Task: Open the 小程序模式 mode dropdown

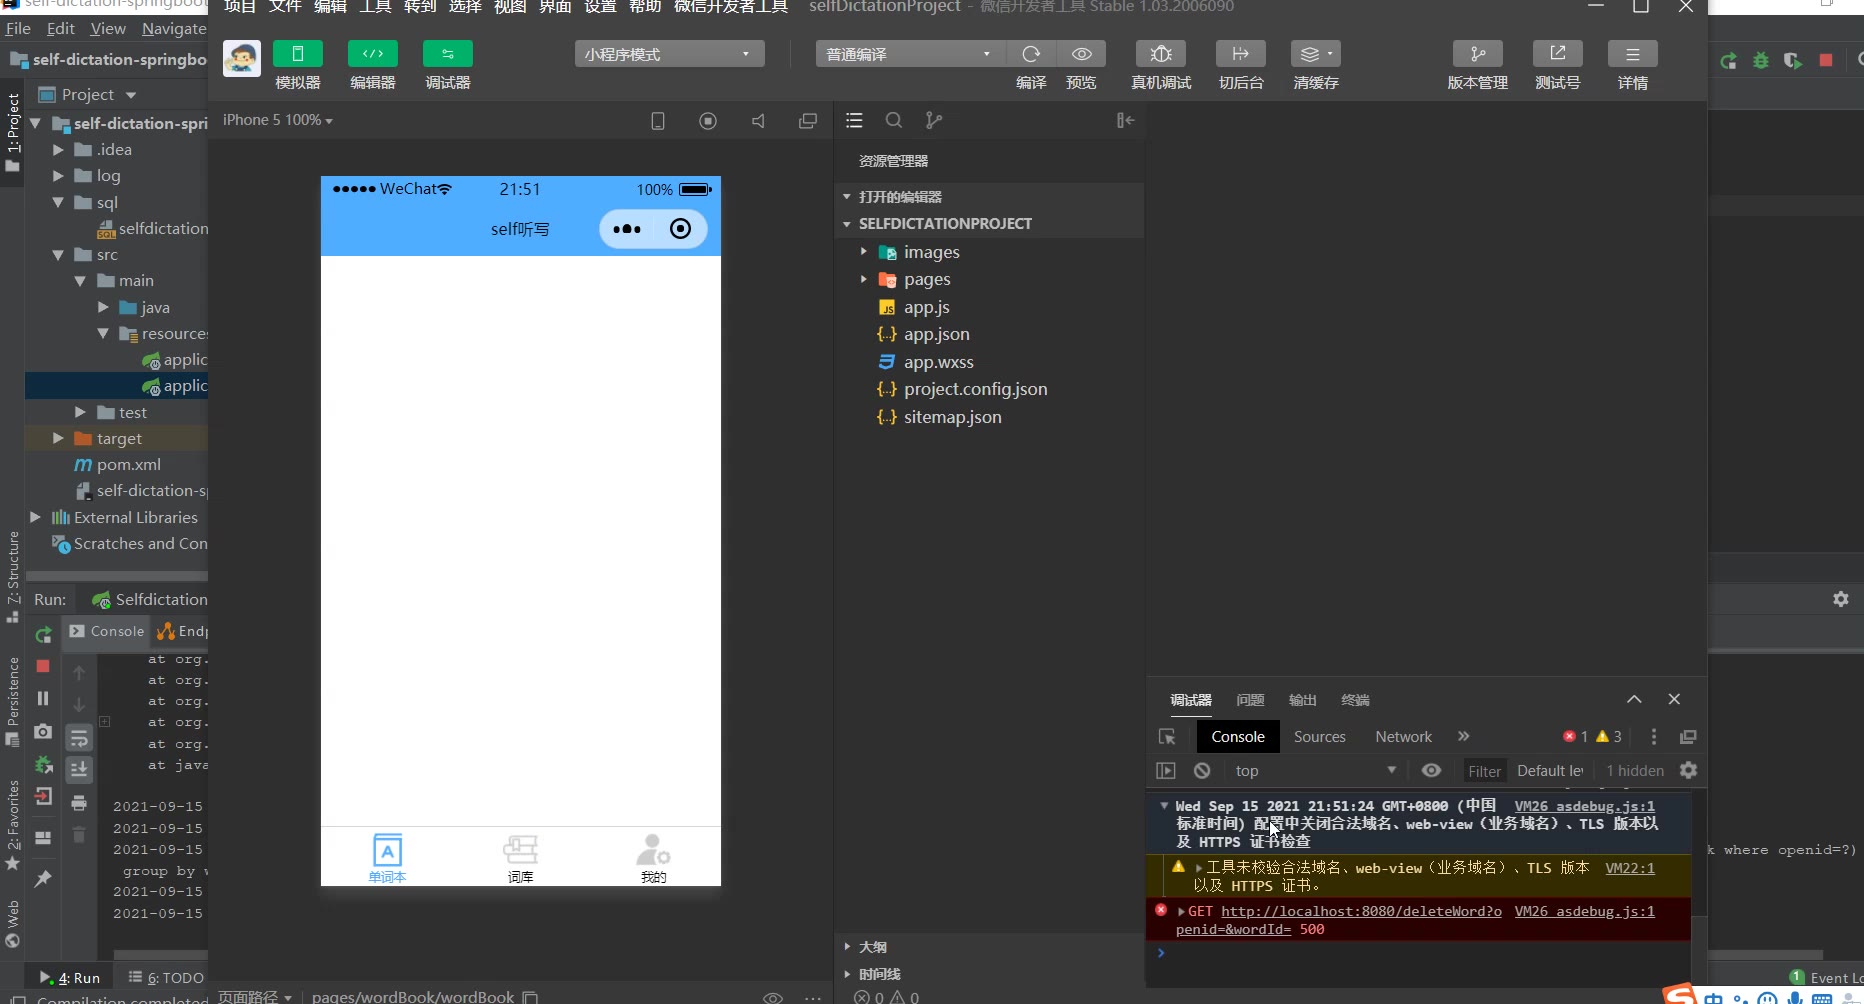Action: 669,54
